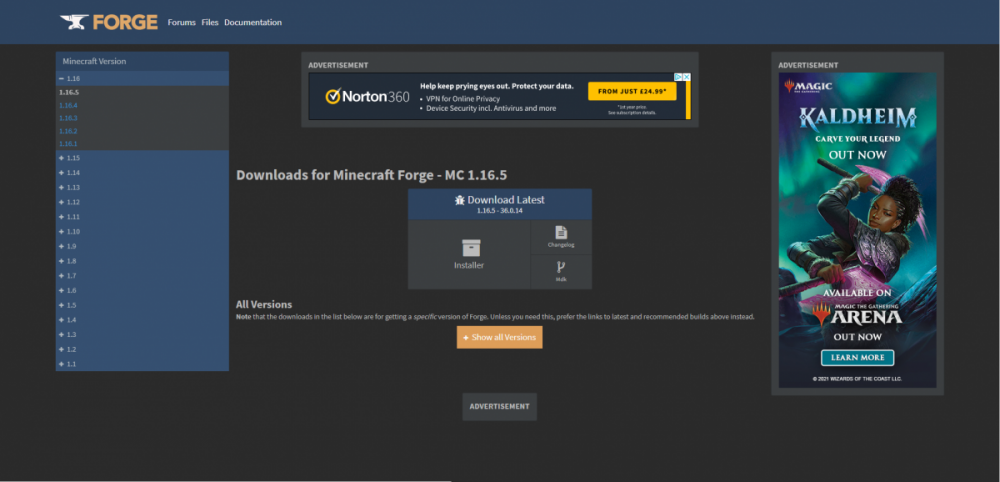This screenshot has height=482, width=1000.
Task: Click the Forge anvil logo
Action: 73,21
